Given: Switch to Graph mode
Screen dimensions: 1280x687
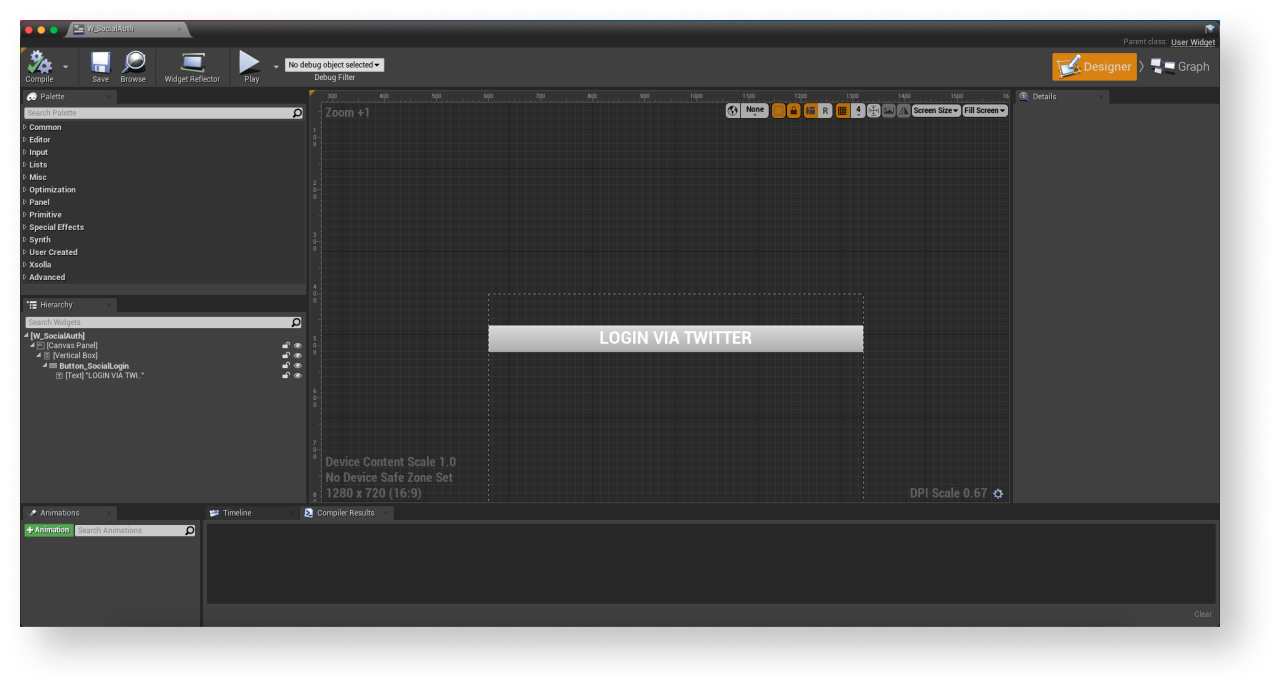Looking at the screenshot, I should (x=1181, y=67).
